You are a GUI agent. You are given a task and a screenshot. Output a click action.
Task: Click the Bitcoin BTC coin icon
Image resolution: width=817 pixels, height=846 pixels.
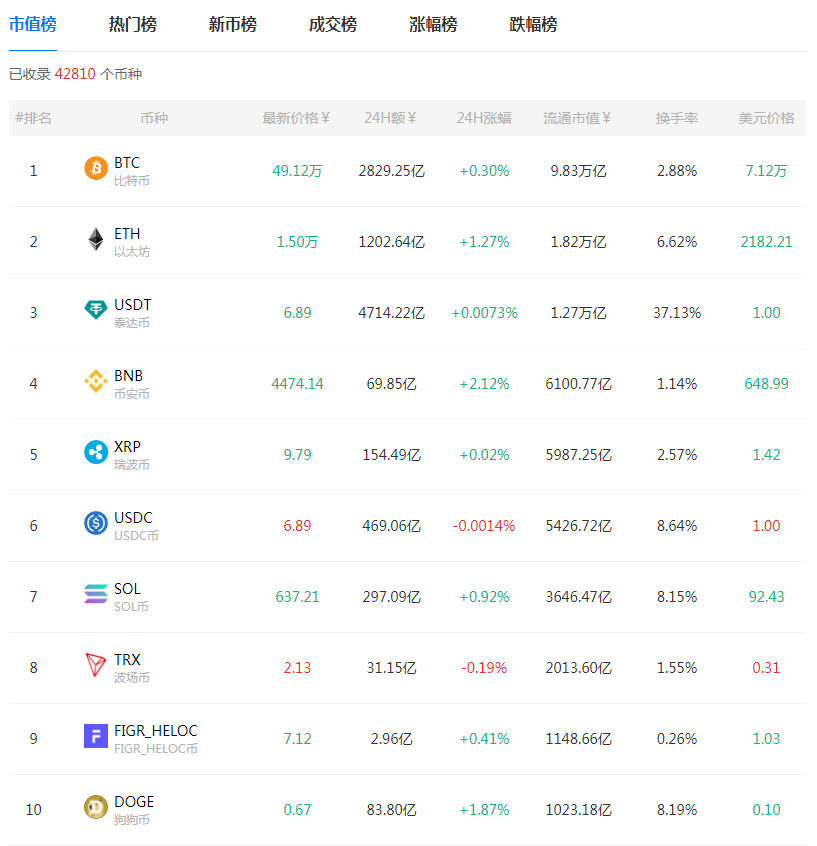96,169
